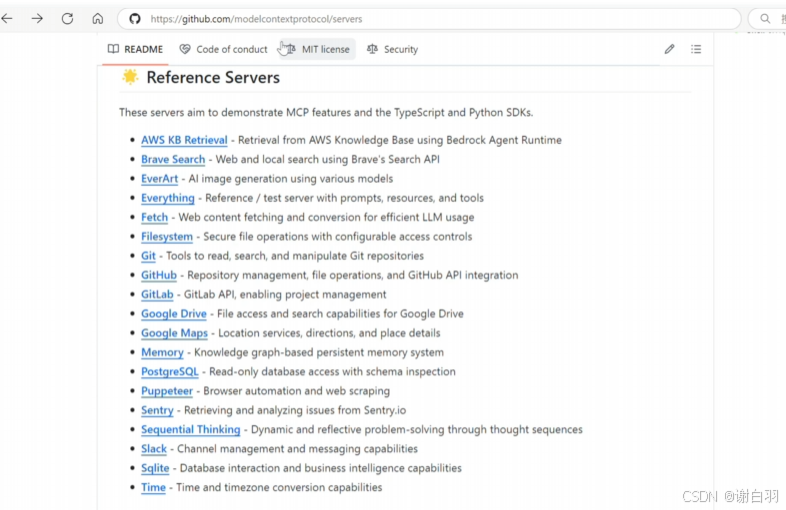
Task: Click the text "Knowledge graph-based persistent memory system"
Action: coord(319,353)
